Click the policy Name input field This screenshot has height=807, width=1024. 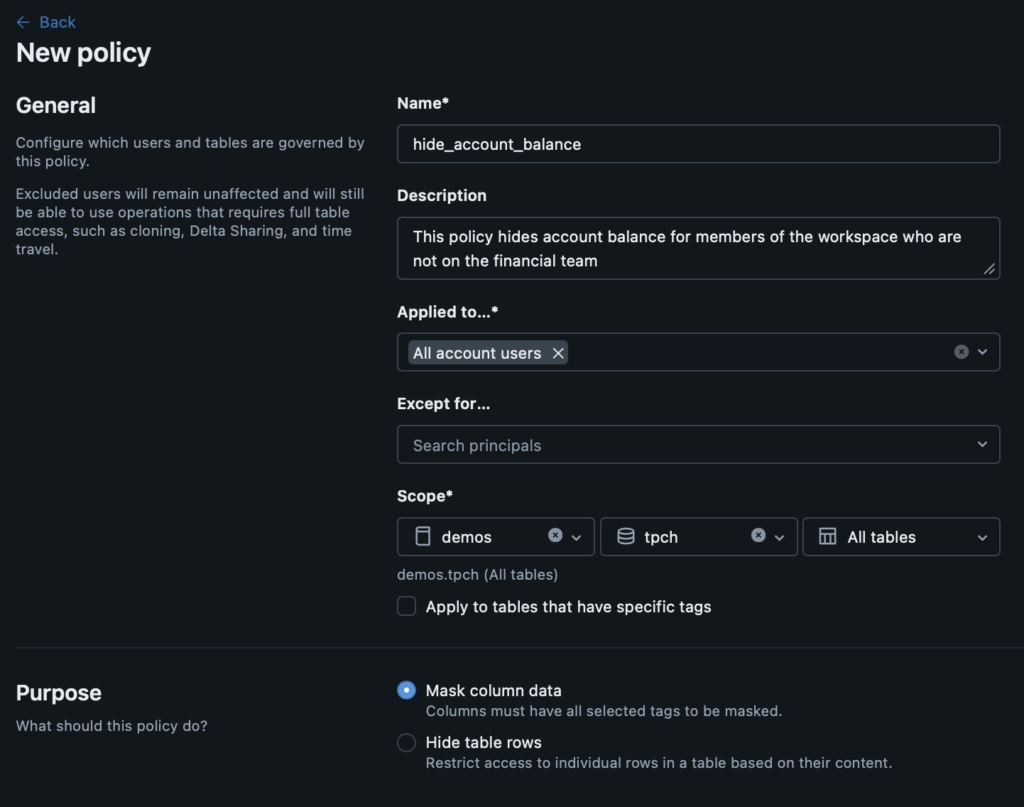coord(698,144)
